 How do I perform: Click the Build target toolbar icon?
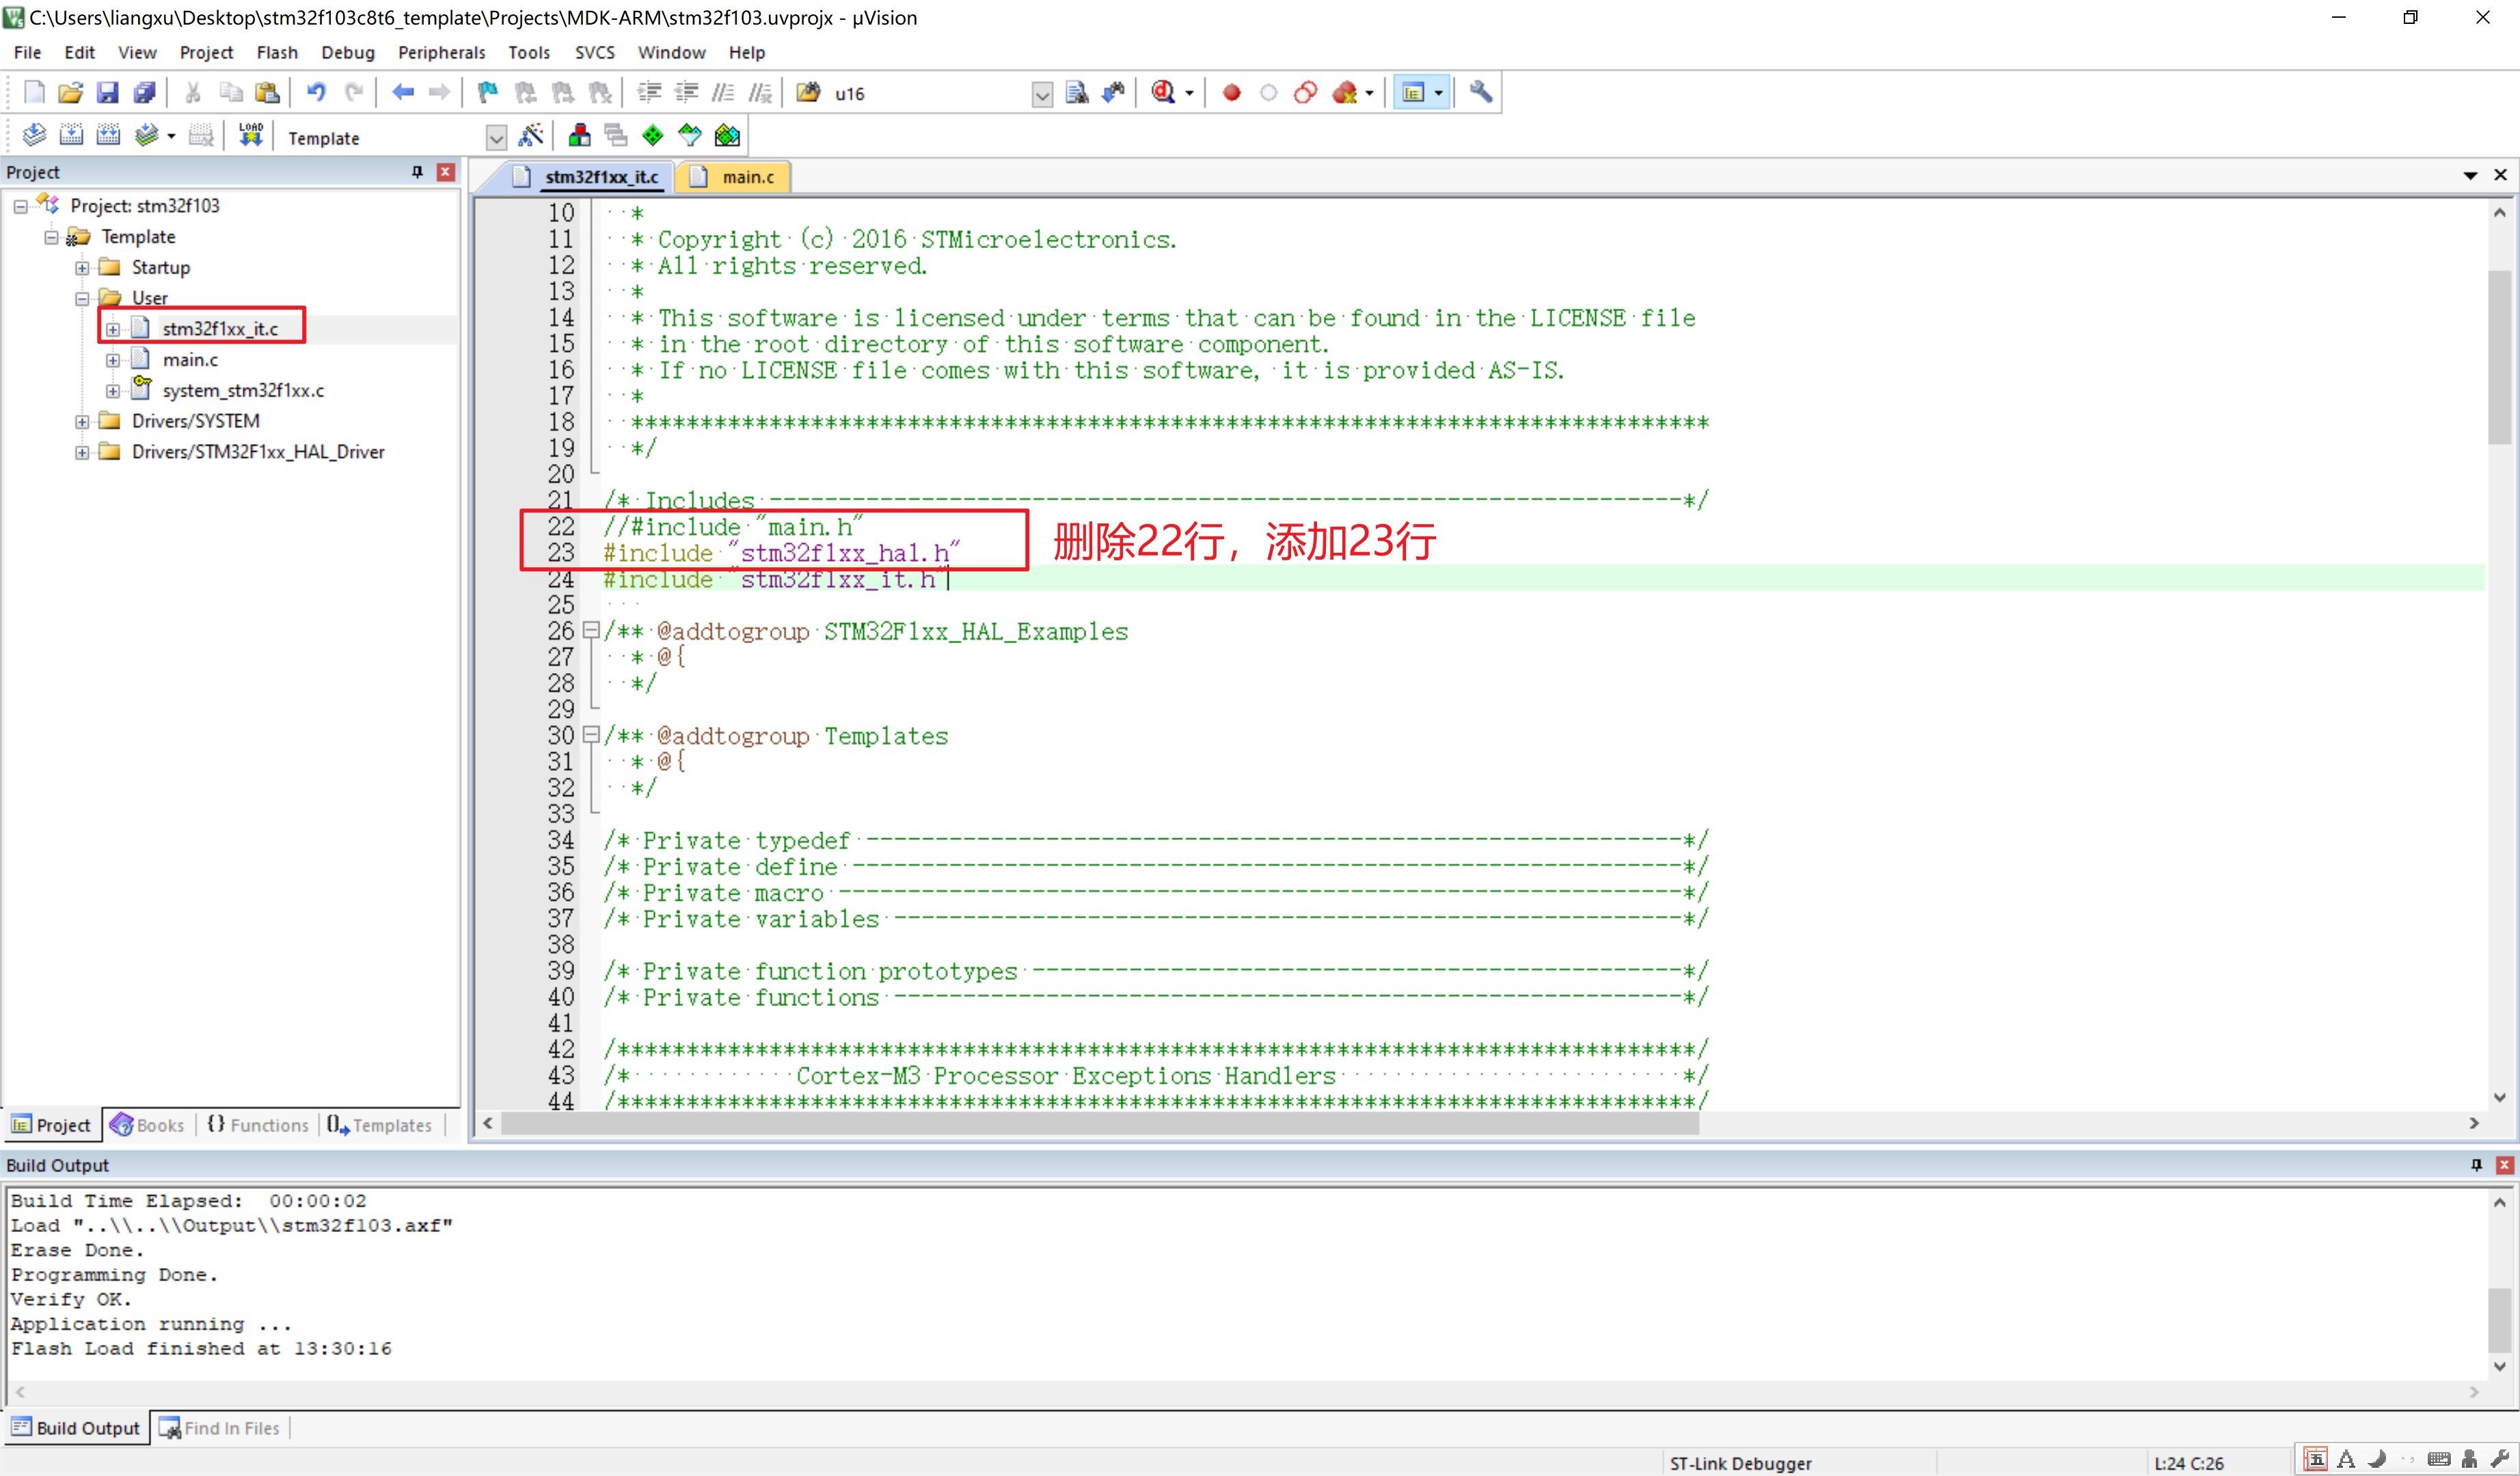[x=71, y=135]
